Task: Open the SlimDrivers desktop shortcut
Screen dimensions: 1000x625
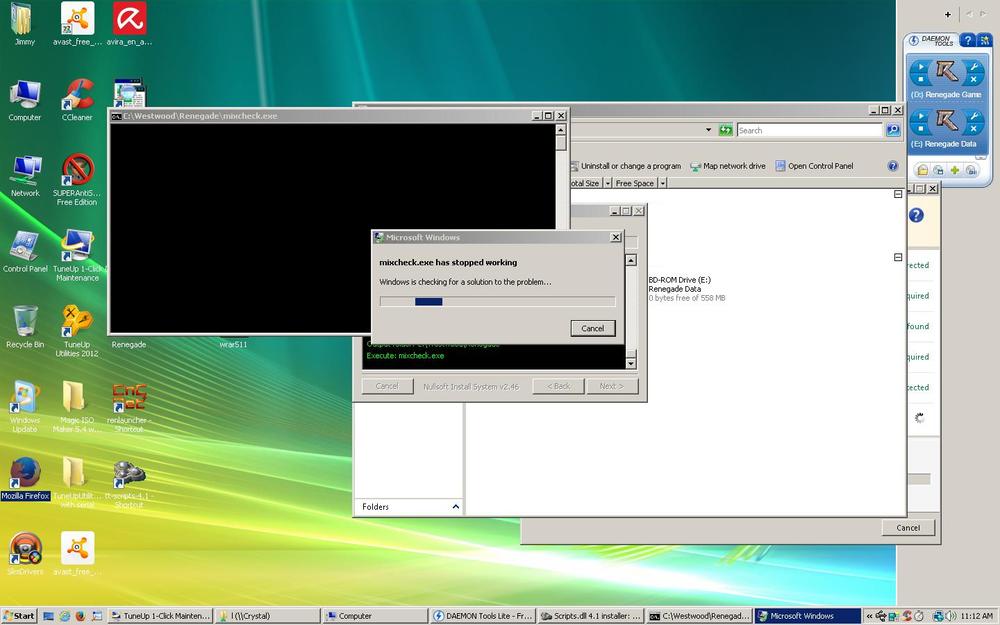Action: [x=25, y=553]
